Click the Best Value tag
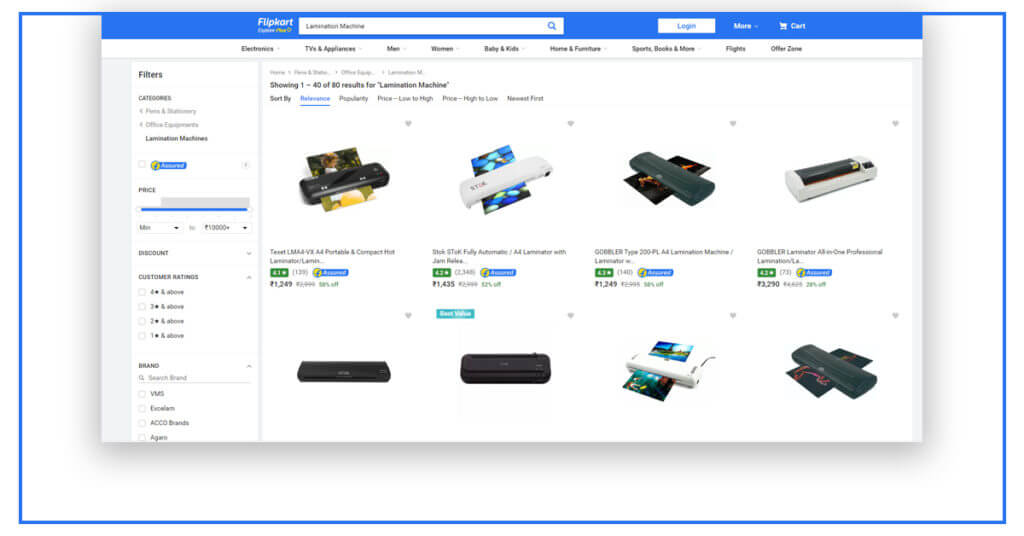The height and width of the screenshot is (536, 1024). pyautogui.click(x=455, y=314)
